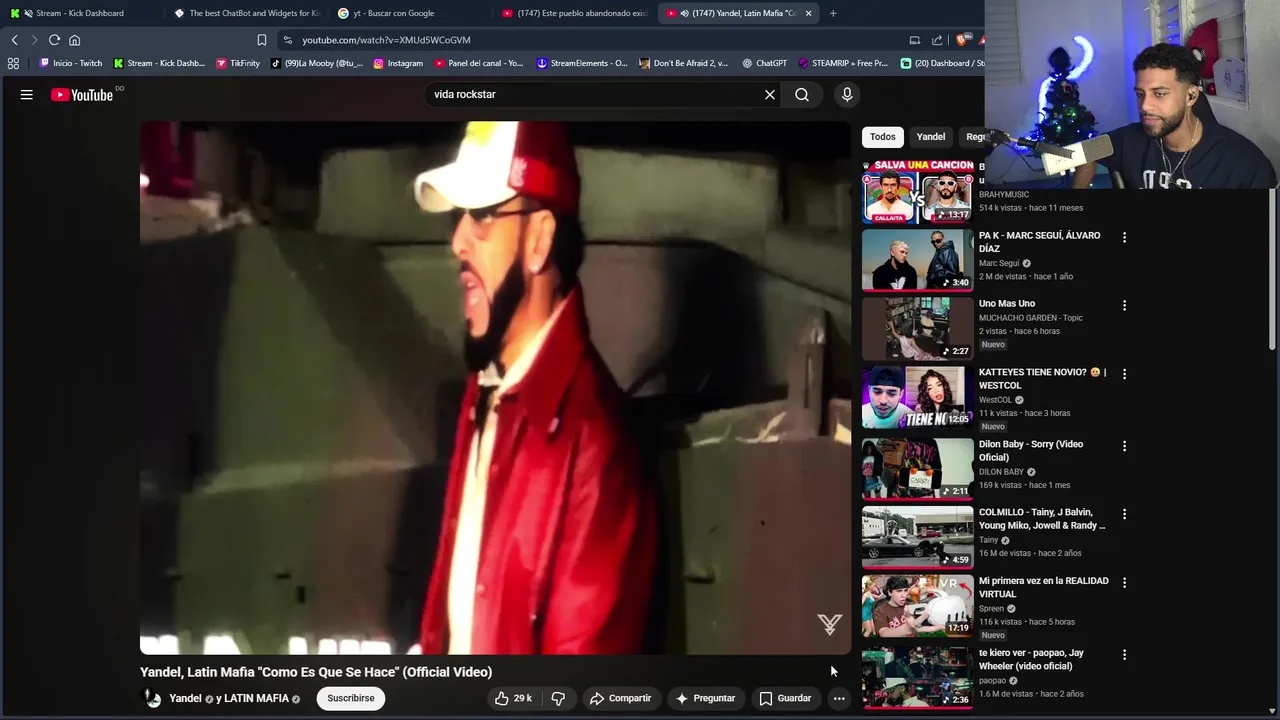The image size is (1280, 720).
Task: Open the Marc Seguí channel name
Action: coord(999,263)
